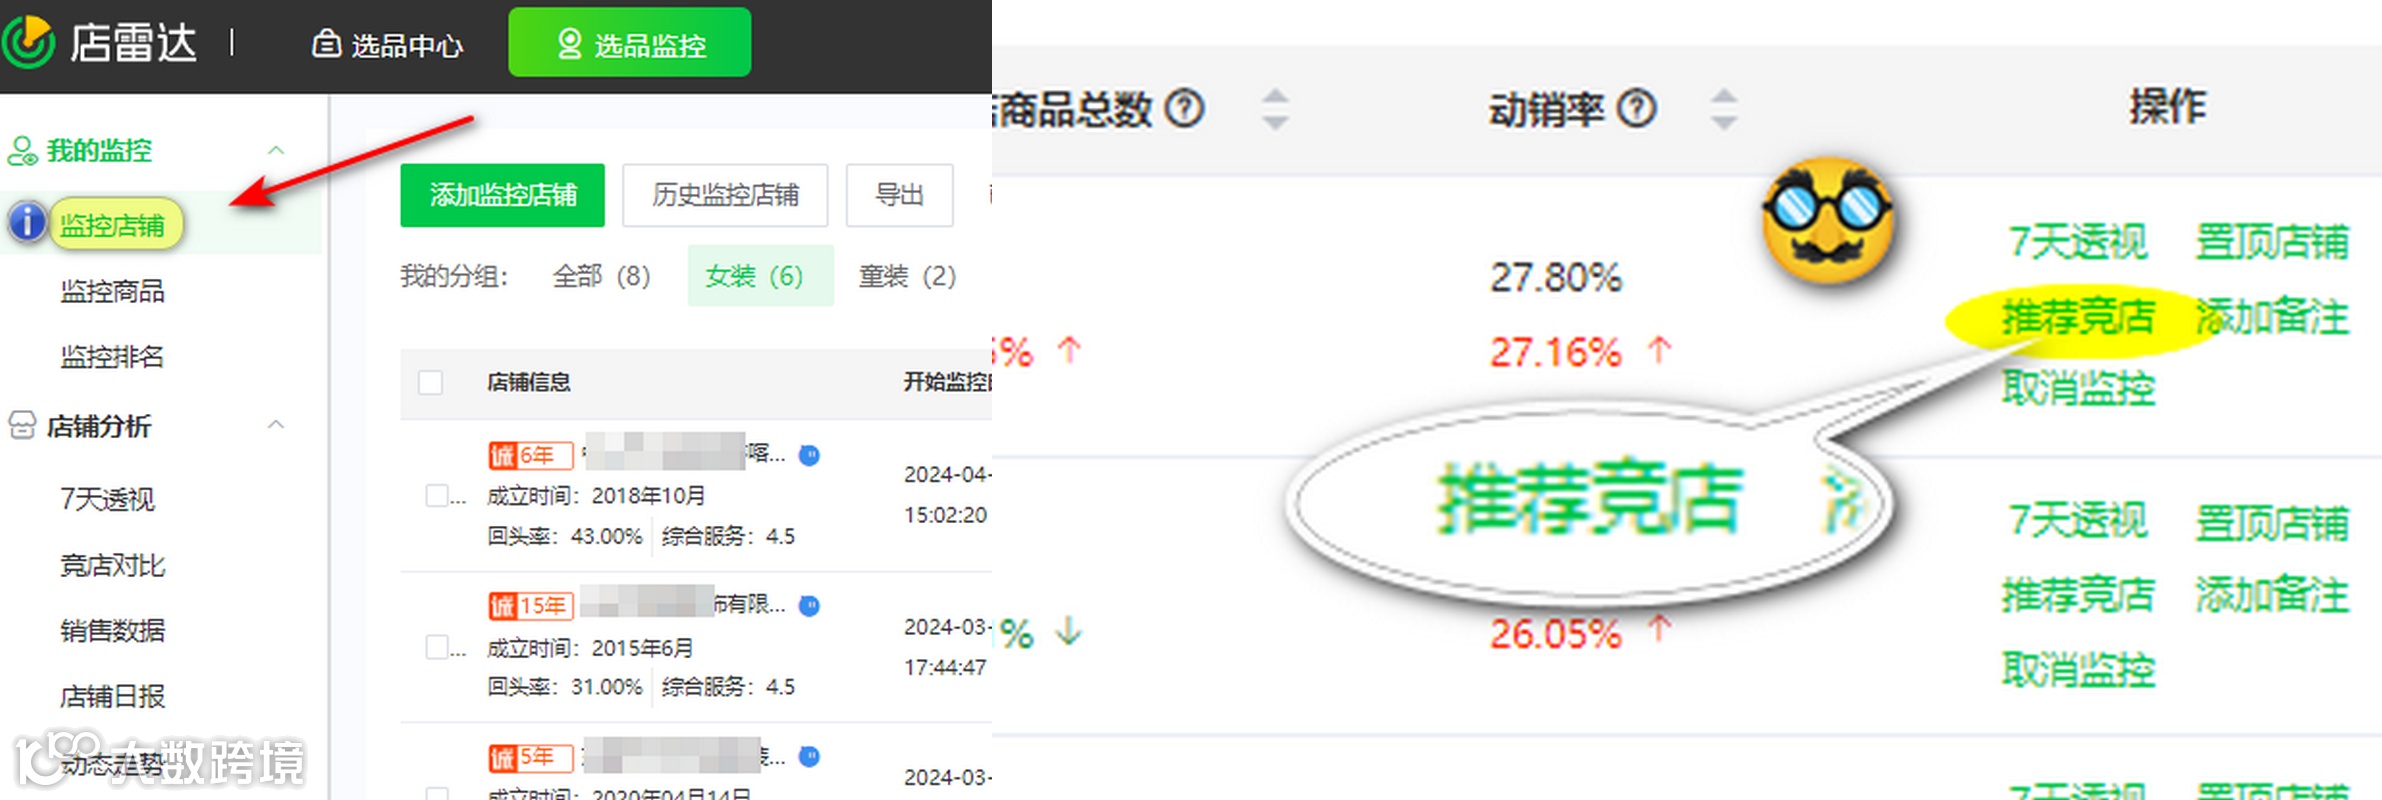Check the 15年 store row checkbox
The image size is (2382, 800).
(x=437, y=647)
